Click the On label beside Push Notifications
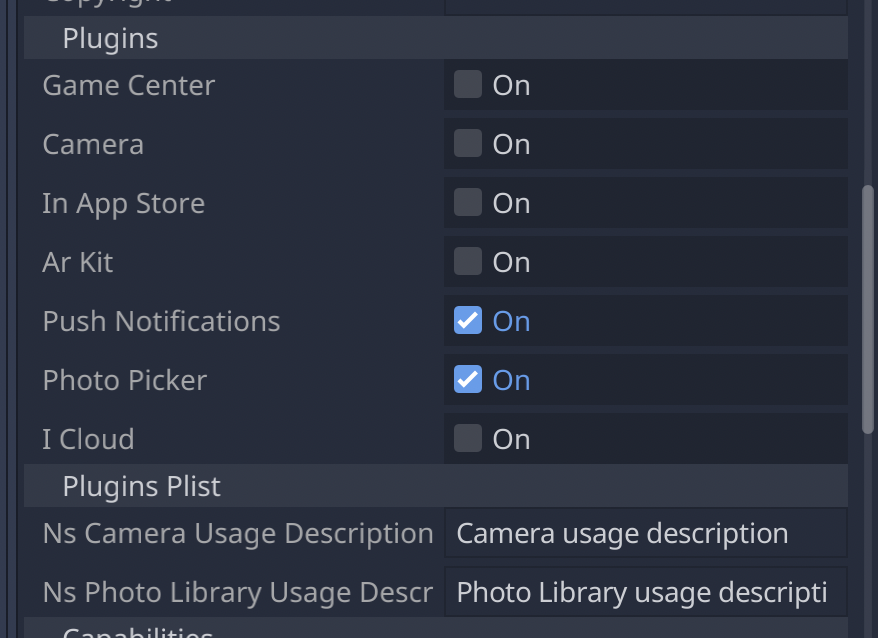Viewport: 878px width, 638px height. tap(513, 320)
